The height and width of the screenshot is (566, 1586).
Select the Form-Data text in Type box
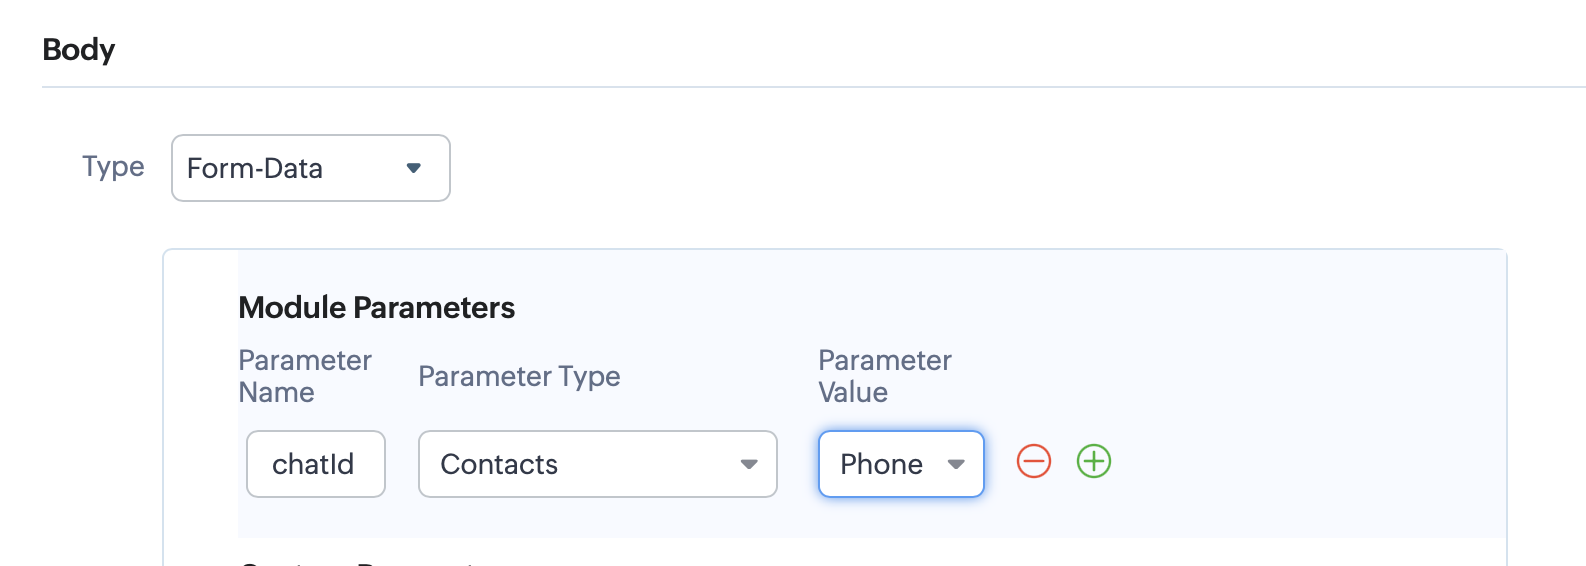[x=255, y=168]
